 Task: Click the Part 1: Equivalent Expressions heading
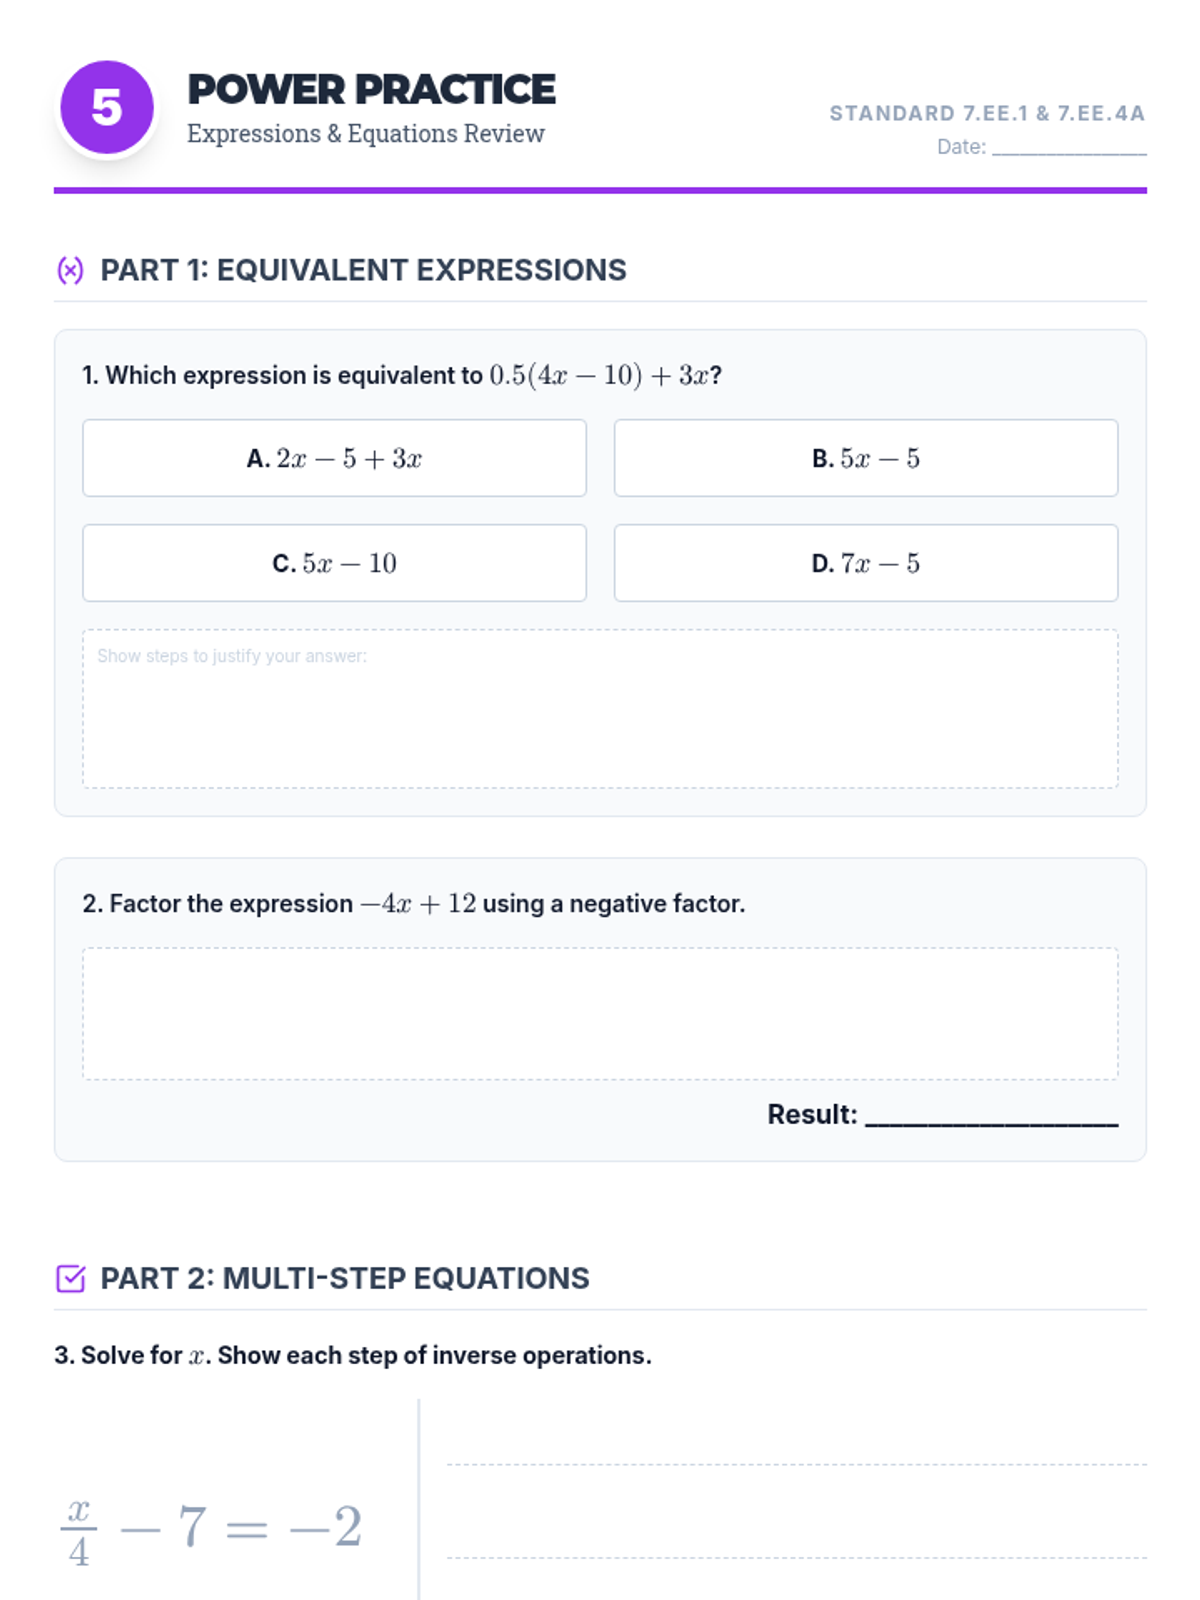coord(363,270)
